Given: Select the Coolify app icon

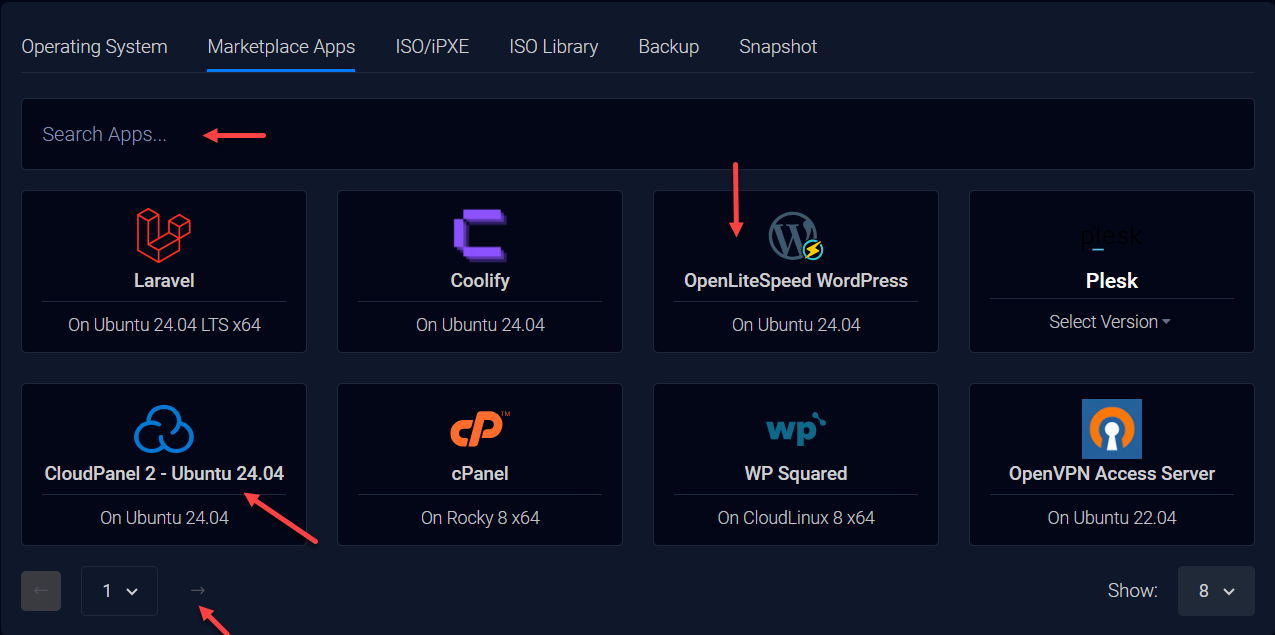Looking at the screenshot, I should 479,236.
